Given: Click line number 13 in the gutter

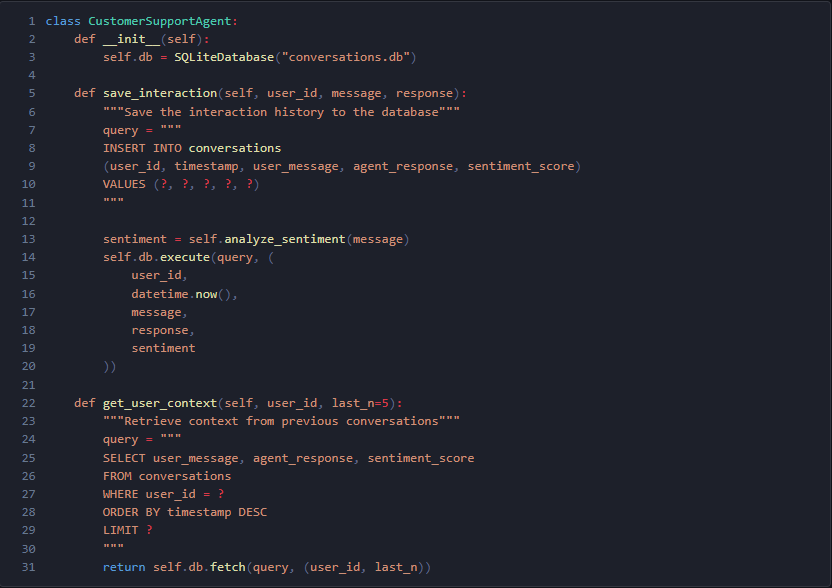Looking at the screenshot, I should (27, 239).
